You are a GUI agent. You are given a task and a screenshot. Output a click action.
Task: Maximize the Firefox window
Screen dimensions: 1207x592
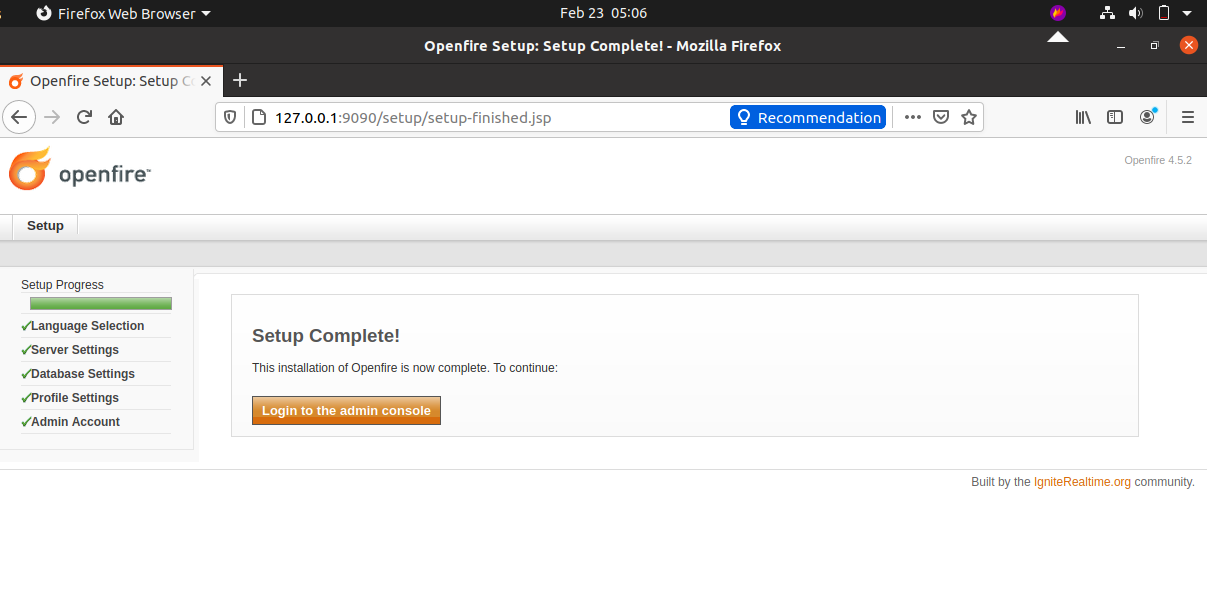1154,45
